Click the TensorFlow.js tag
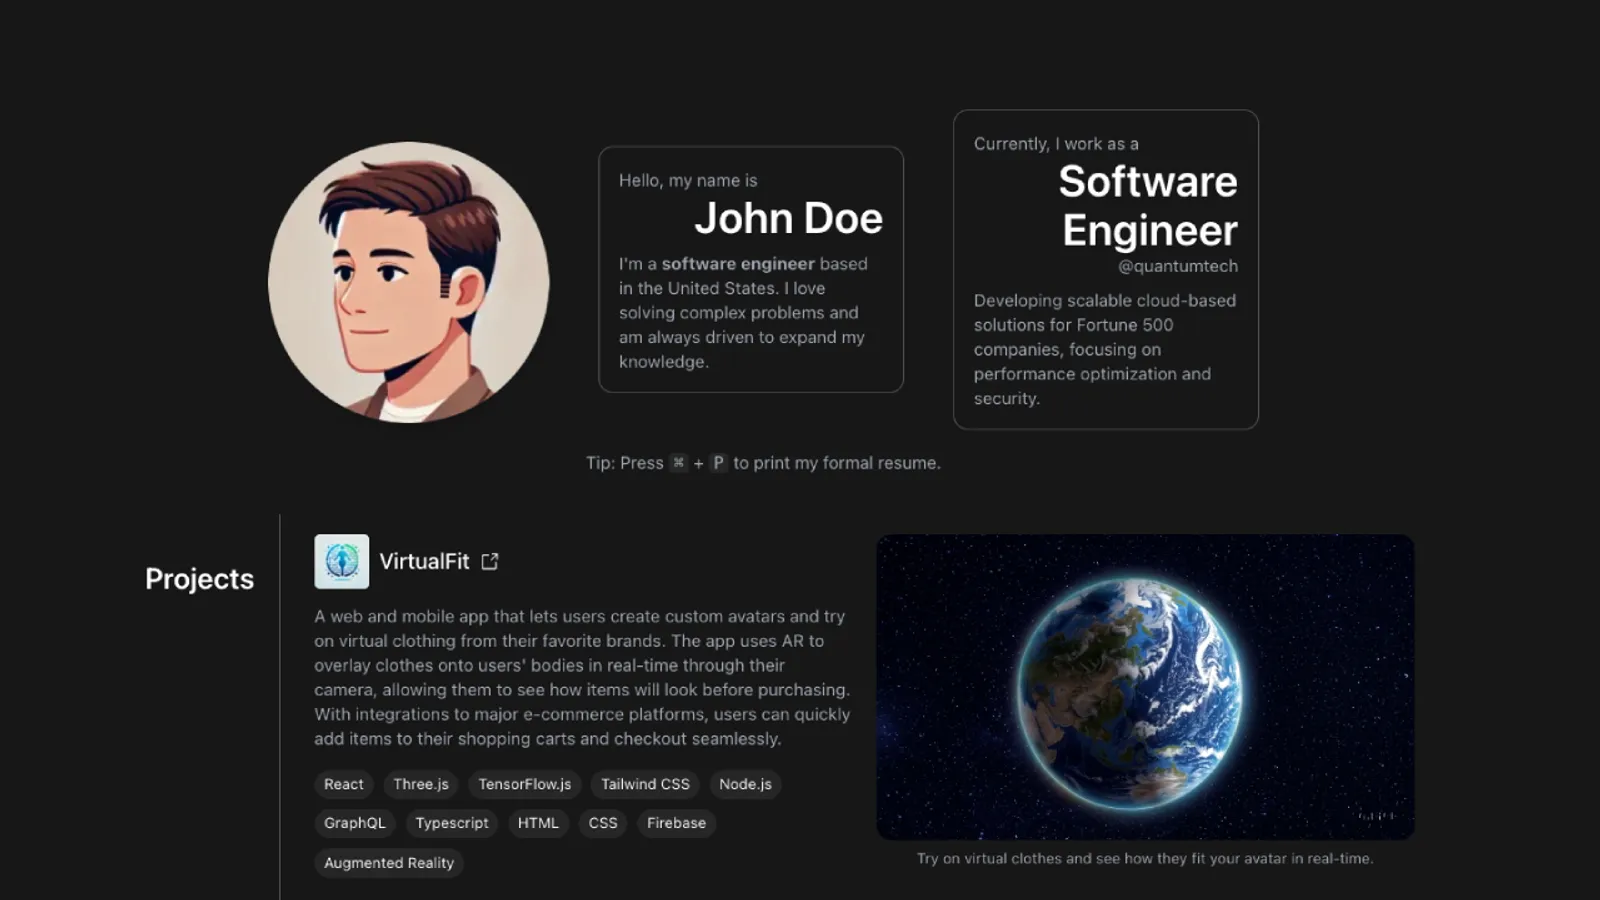The image size is (1600, 900). [524, 784]
